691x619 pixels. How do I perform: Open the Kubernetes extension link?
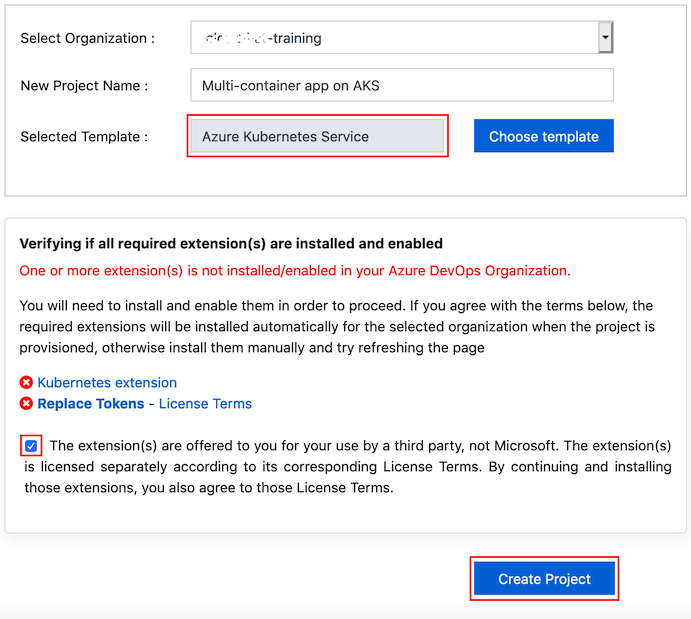[107, 382]
